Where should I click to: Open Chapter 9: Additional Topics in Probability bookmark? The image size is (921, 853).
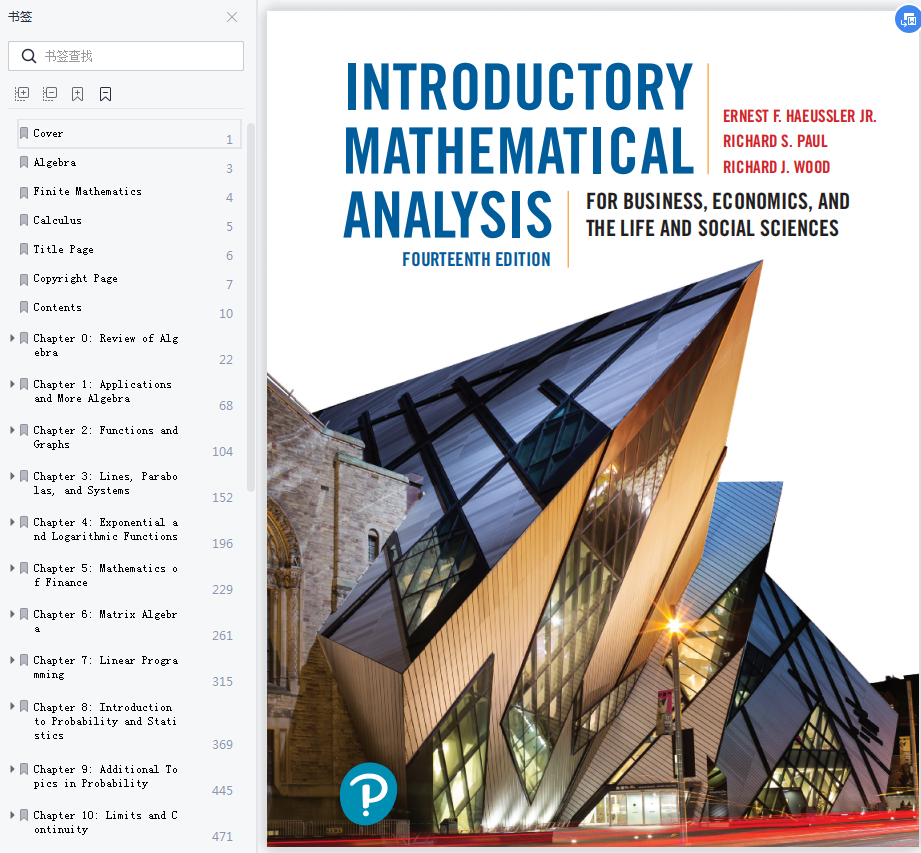pyautogui.click(x=106, y=776)
